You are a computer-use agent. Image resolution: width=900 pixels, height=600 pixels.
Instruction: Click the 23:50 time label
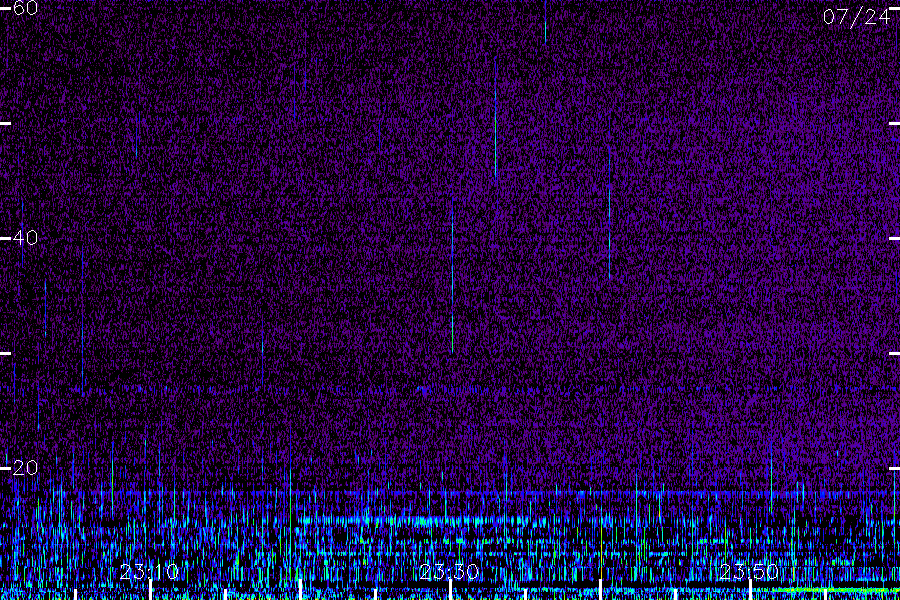(x=749, y=572)
